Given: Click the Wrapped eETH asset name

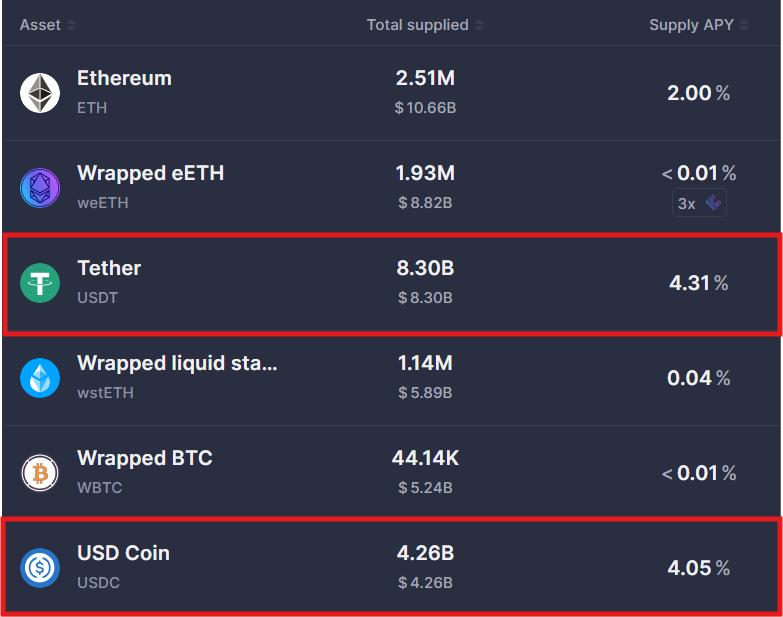Looking at the screenshot, I should [150, 173].
